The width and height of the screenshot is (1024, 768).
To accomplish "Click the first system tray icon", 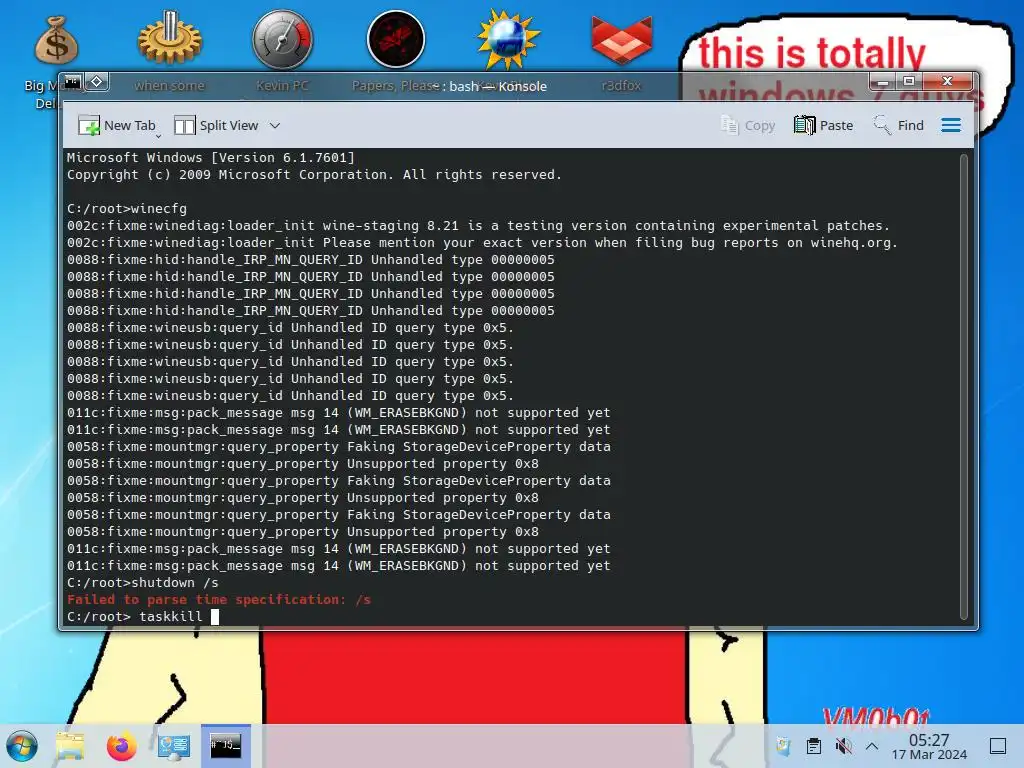I will click(784, 746).
